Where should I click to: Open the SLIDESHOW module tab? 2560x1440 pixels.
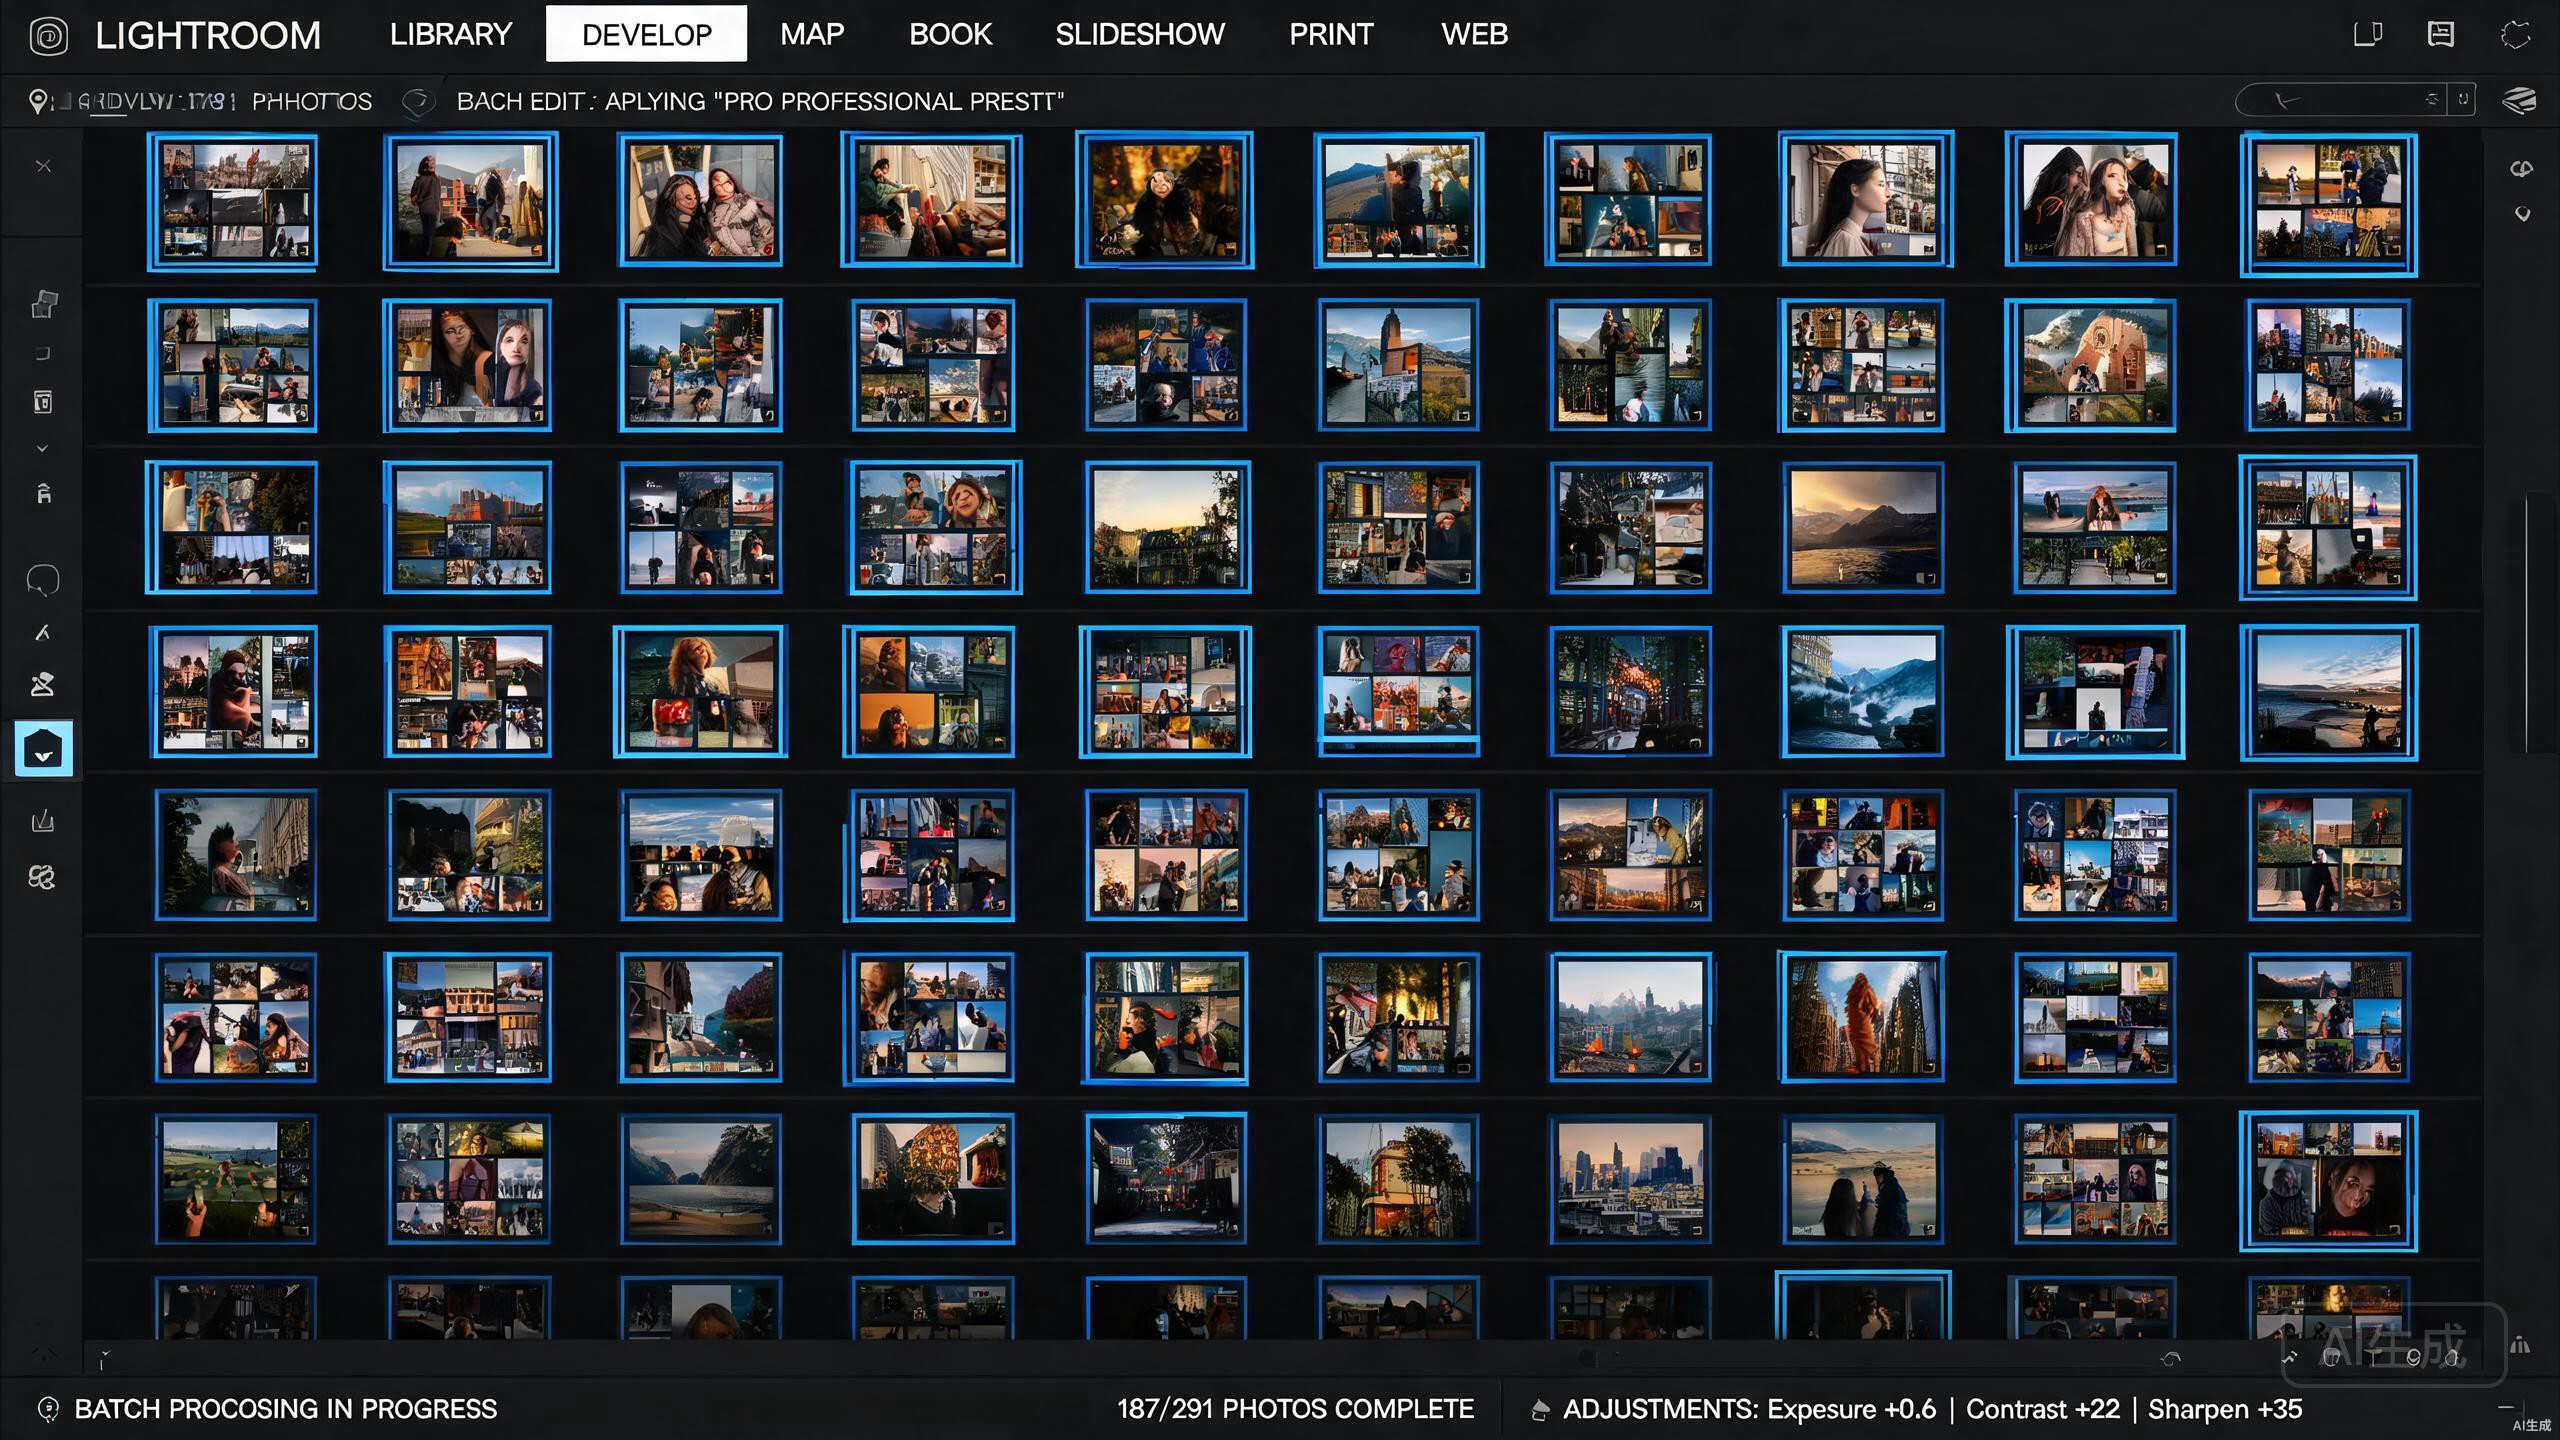(x=1140, y=34)
